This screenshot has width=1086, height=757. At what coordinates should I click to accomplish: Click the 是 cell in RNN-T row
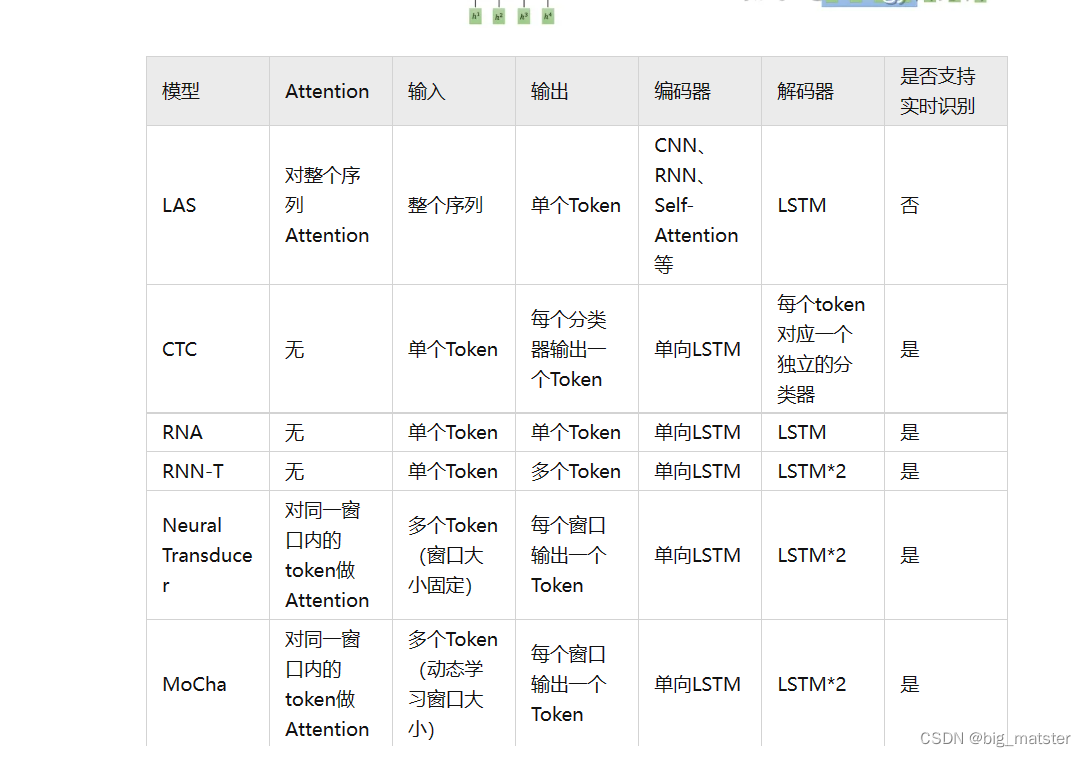click(x=946, y=472)
